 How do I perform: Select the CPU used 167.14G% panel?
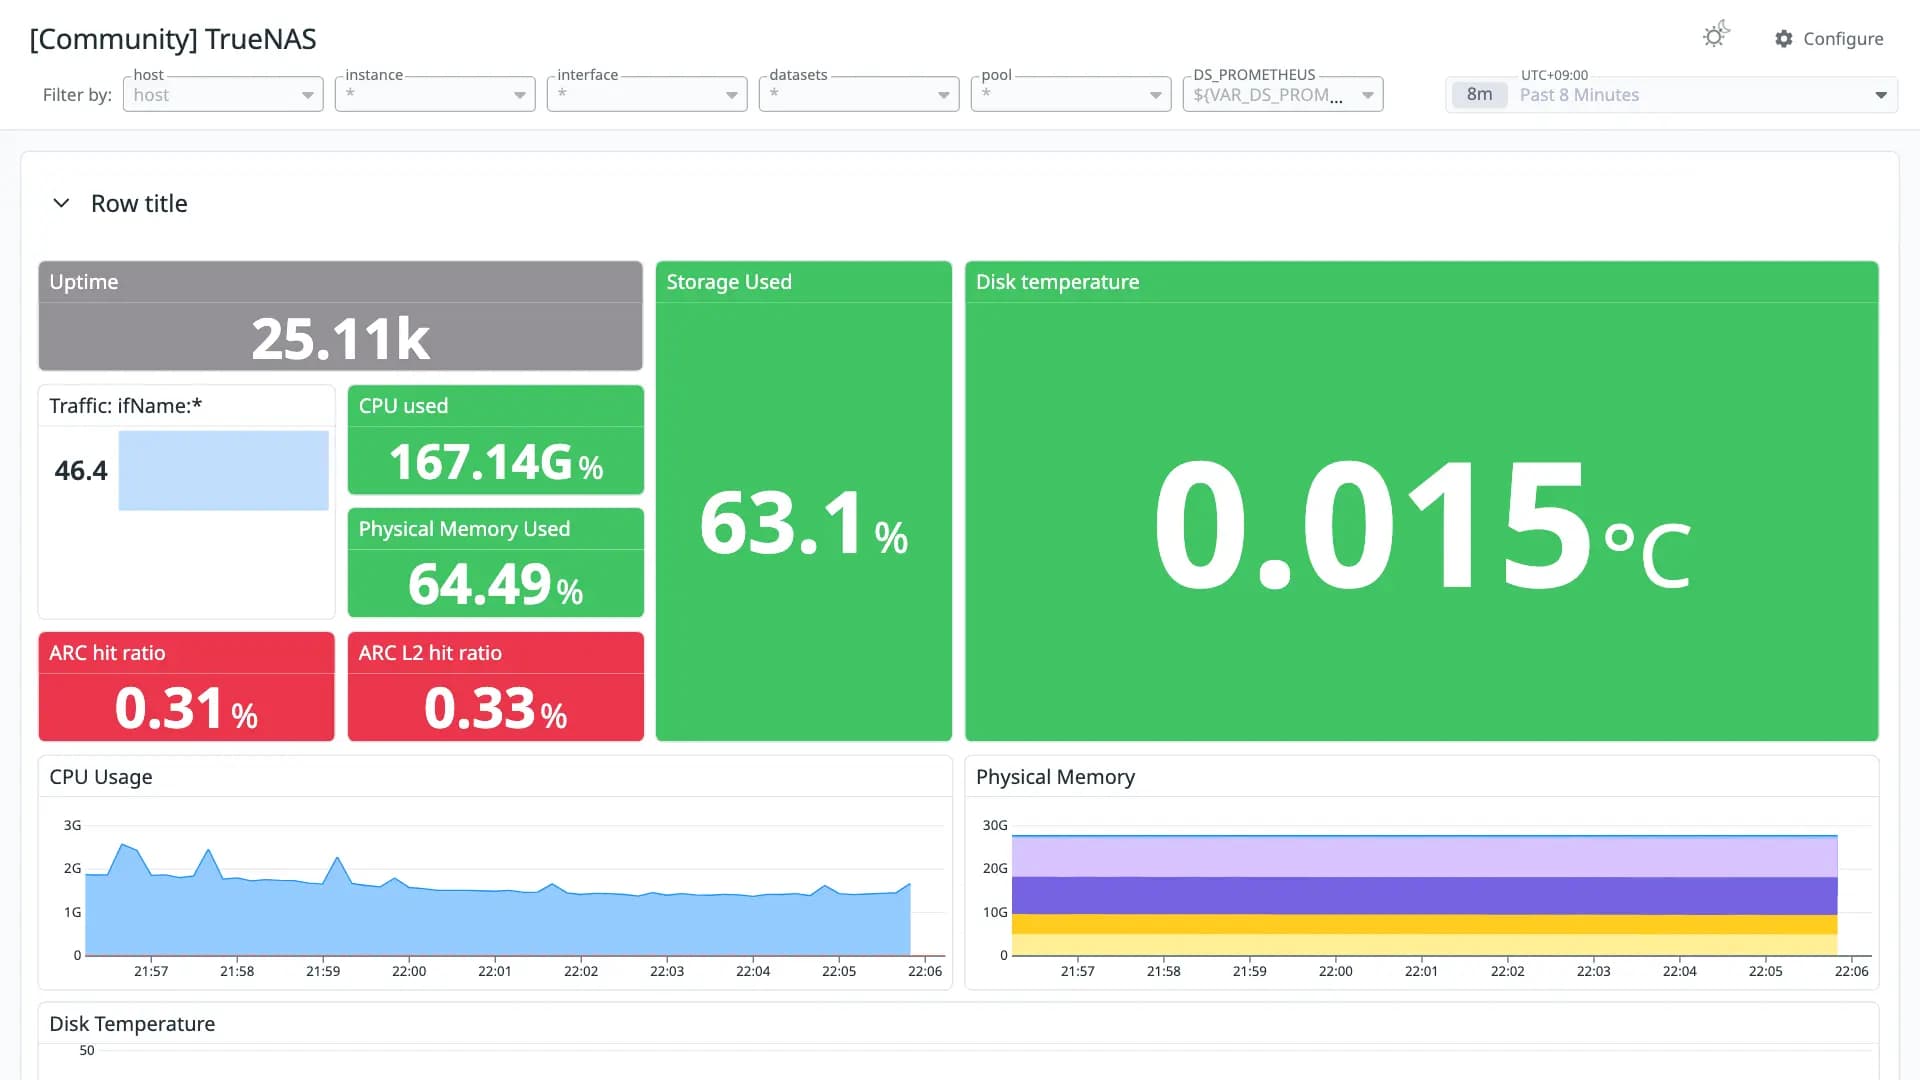pos(496,440)
